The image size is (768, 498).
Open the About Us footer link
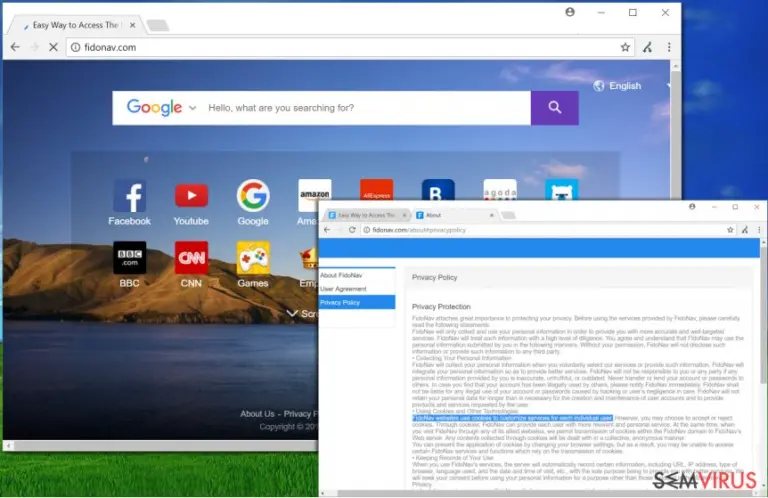pyautogui.click(x=257, y=414)
